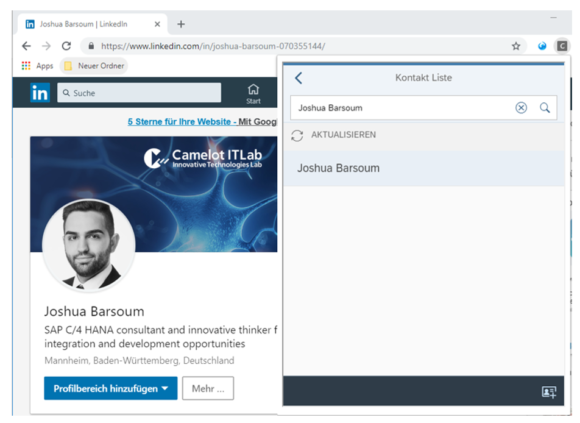The width and height of the screenshot is (580, 423).
Task: Open the C extension icon in toolbar
Action: (562, 46)
